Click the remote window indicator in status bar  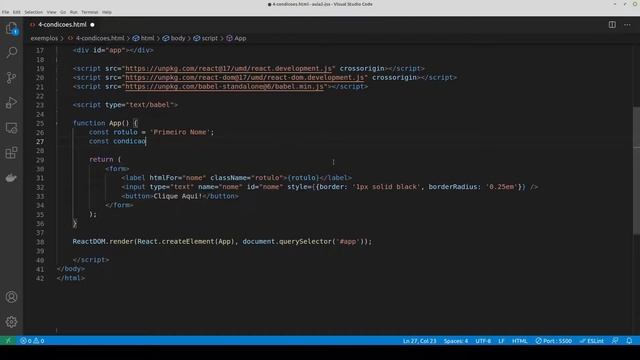point(8,341)
